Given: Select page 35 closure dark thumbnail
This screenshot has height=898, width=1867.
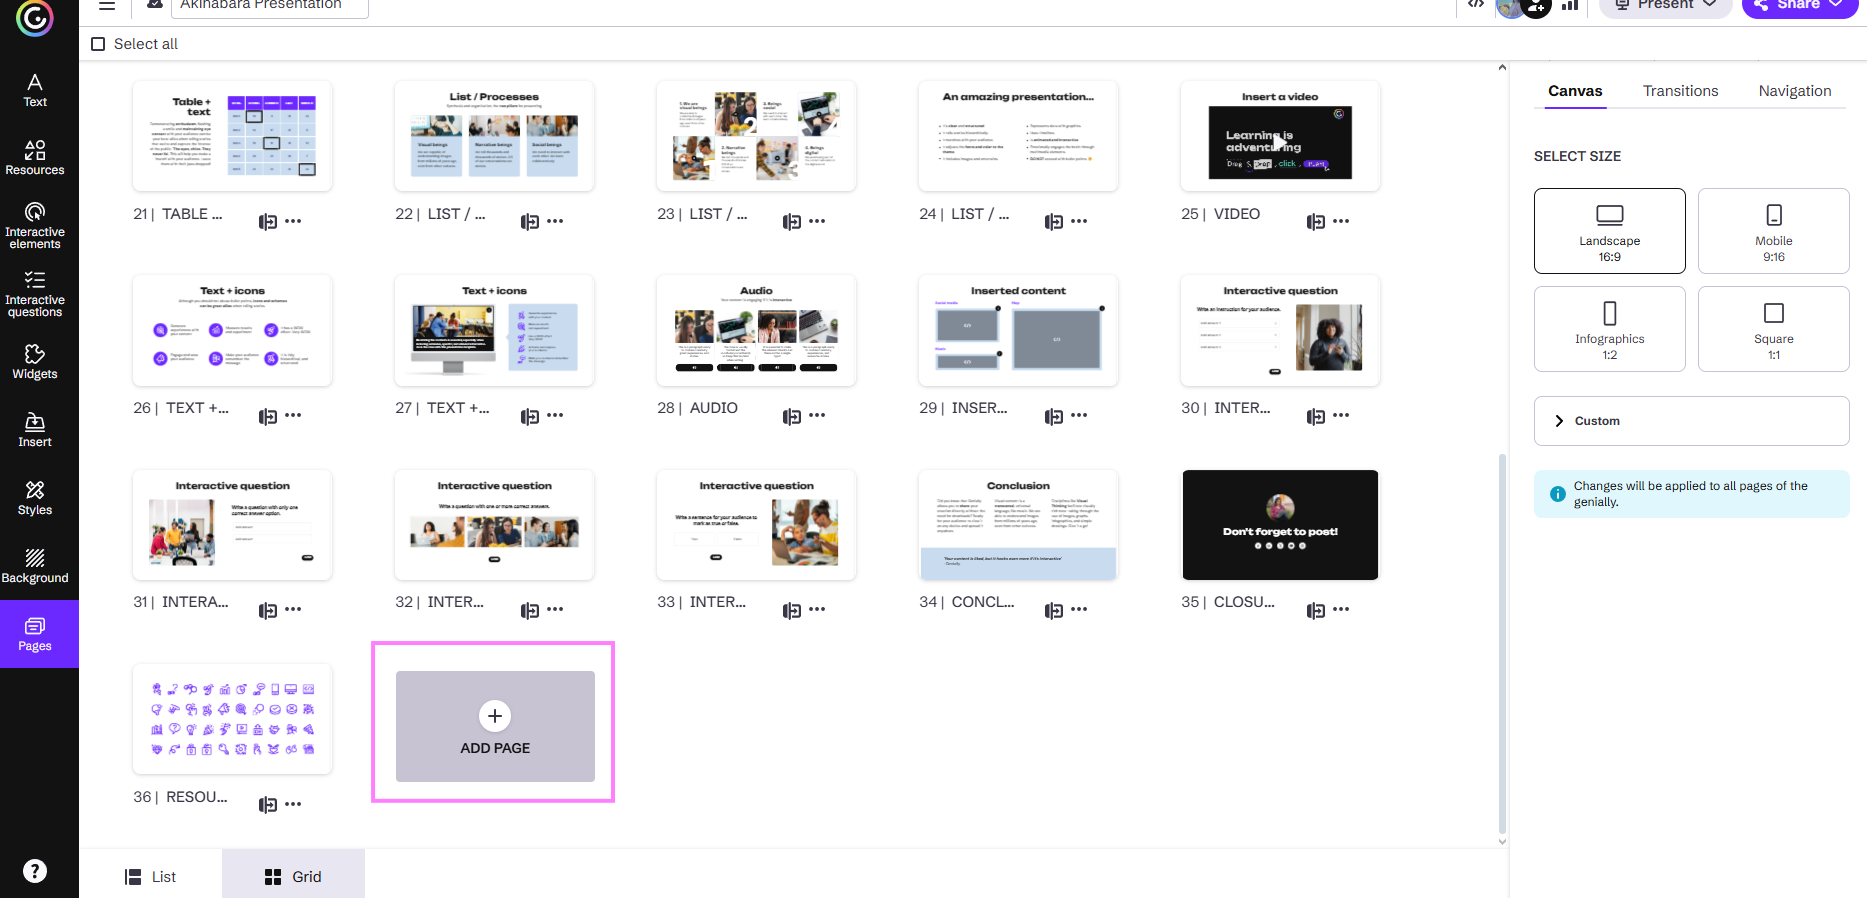Looking at the screenshot, I should point(1280,525).
